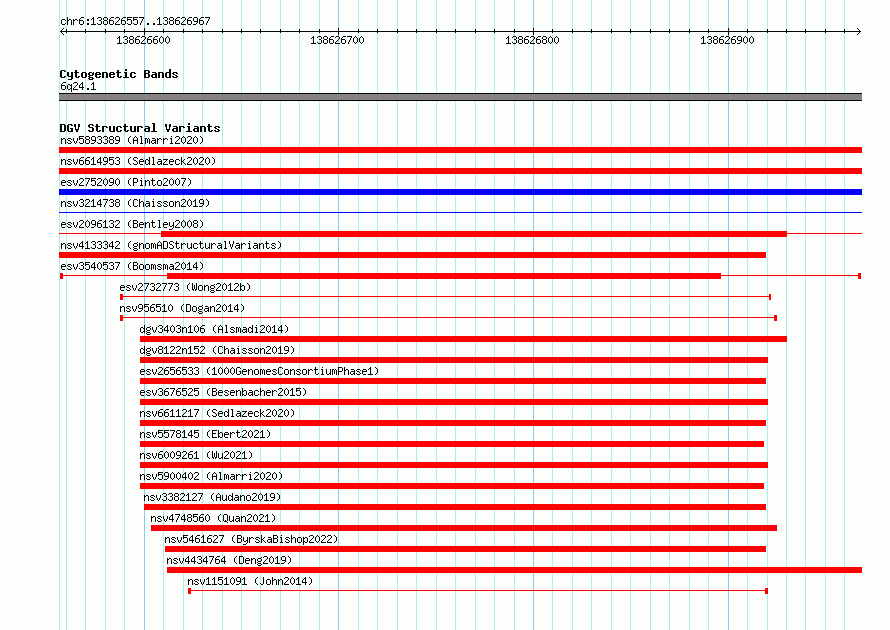Click the DGV Structural Variants track title
Viewport: 890px width, 630px height.
click(140, 128)
